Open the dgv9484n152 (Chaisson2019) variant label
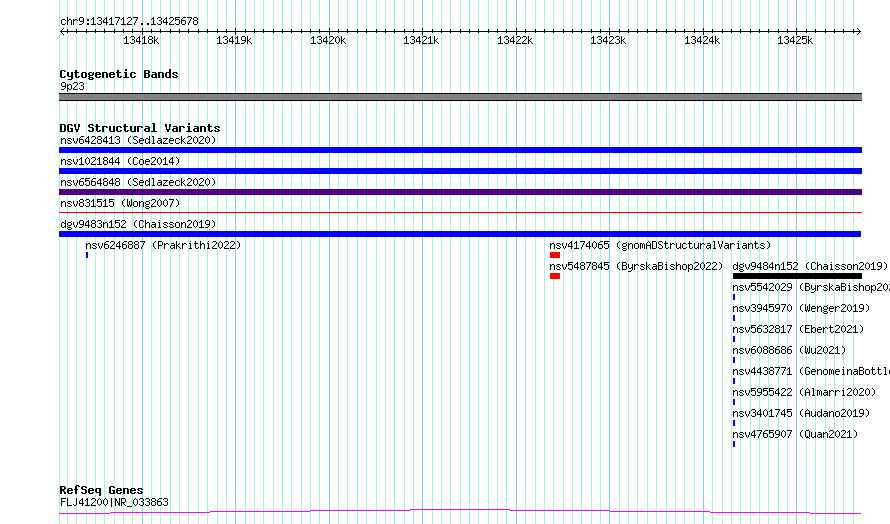 810,266
